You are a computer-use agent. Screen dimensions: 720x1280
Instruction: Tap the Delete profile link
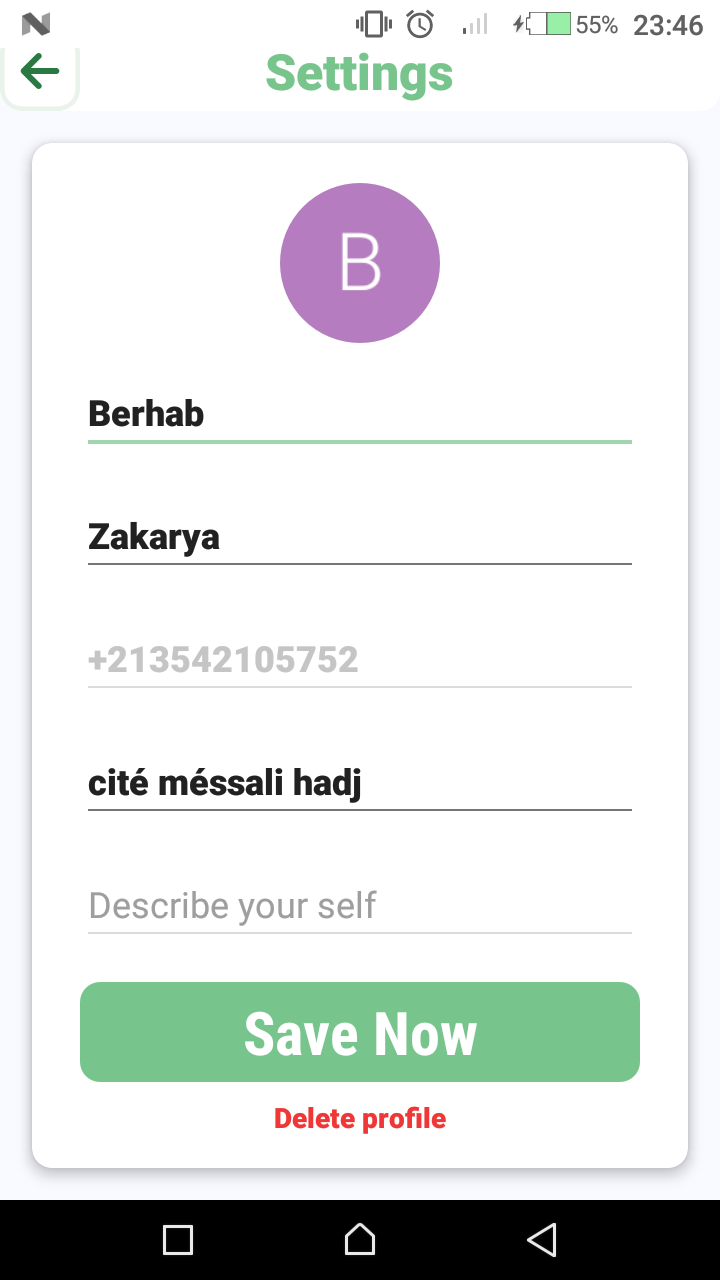[x=360, y=1118]
